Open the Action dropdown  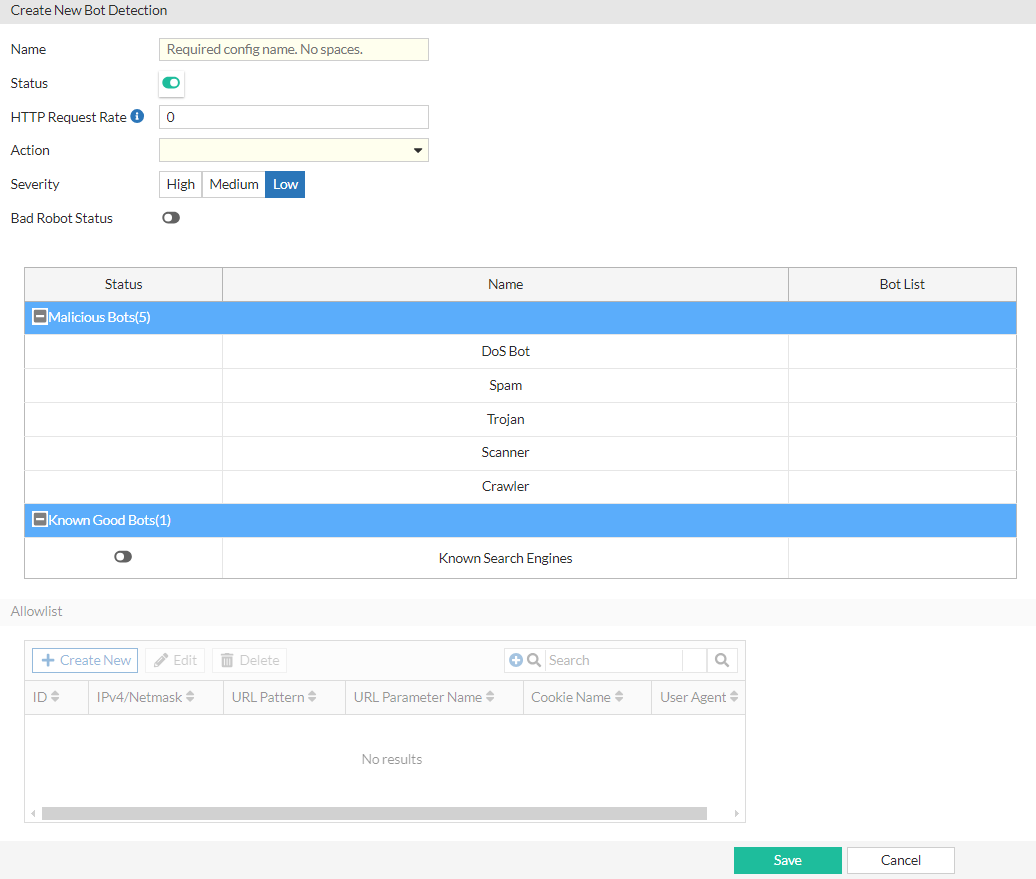tap(418, 150)
